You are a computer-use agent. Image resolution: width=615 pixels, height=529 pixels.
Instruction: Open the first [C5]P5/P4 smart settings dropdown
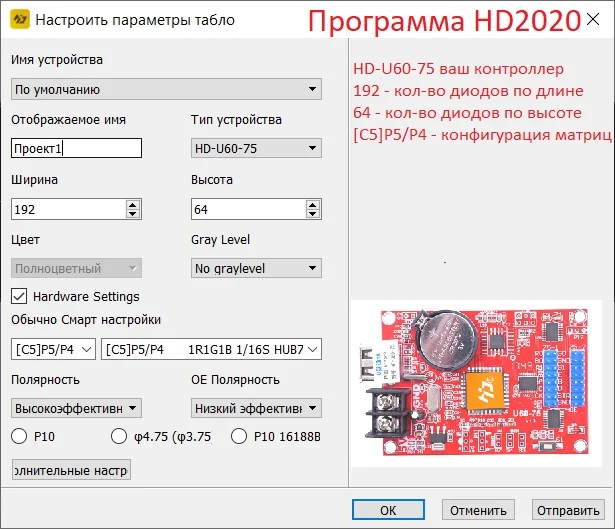click(x=53, y=349)
